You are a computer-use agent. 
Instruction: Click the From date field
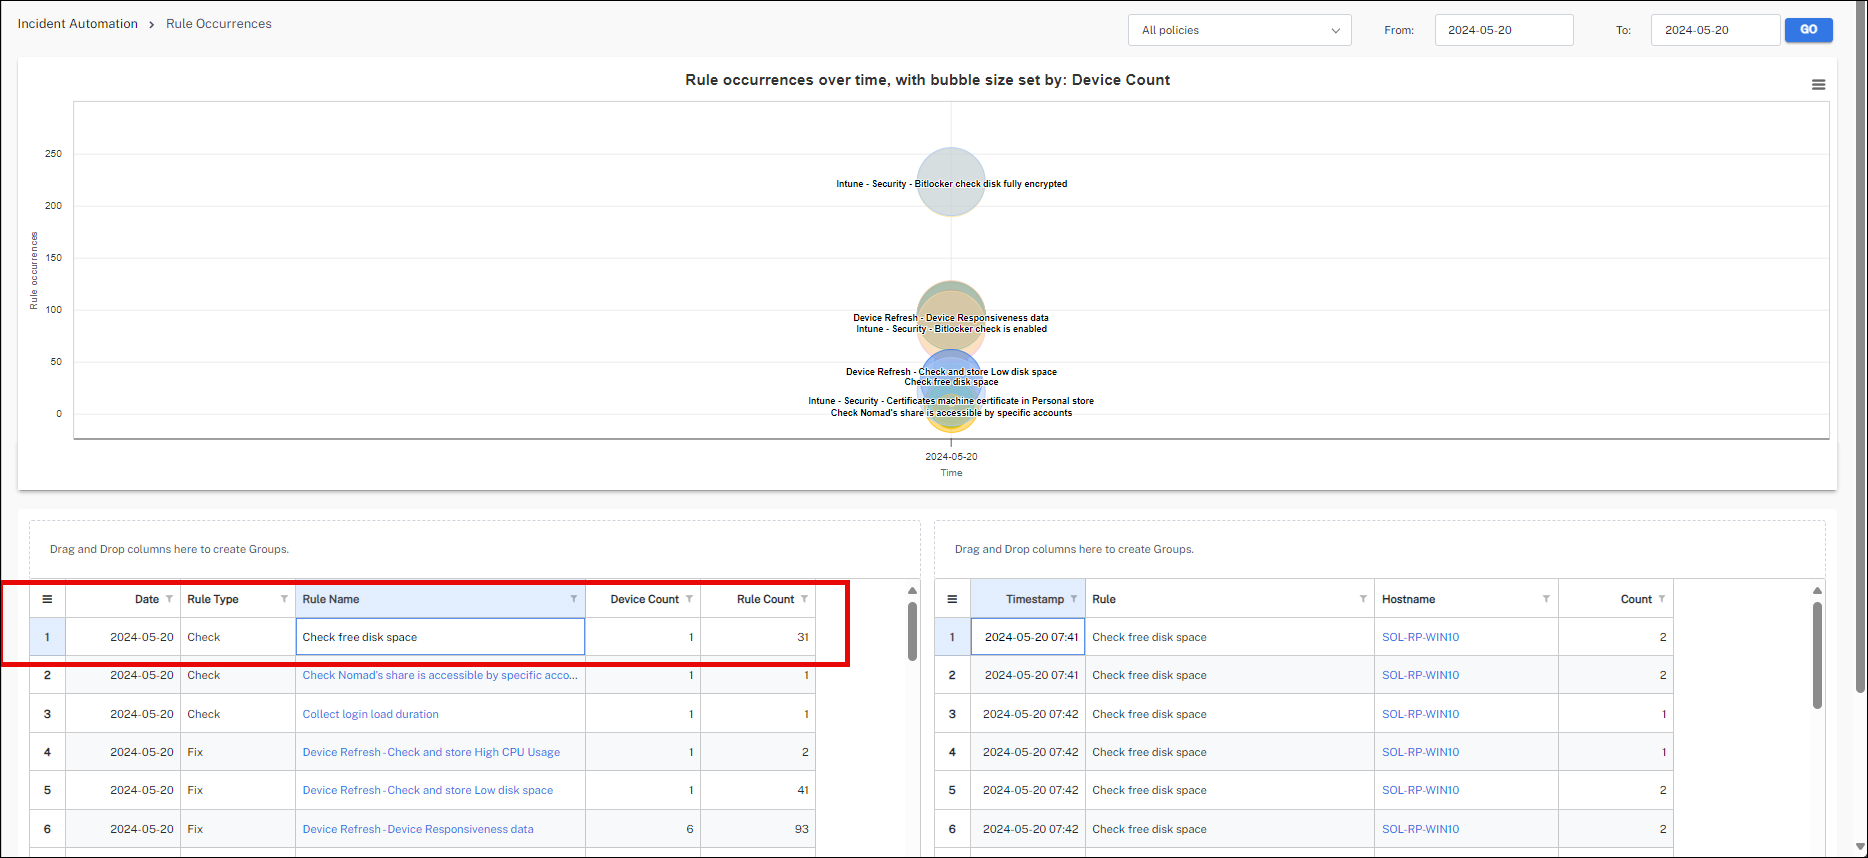click(1503, 30)
